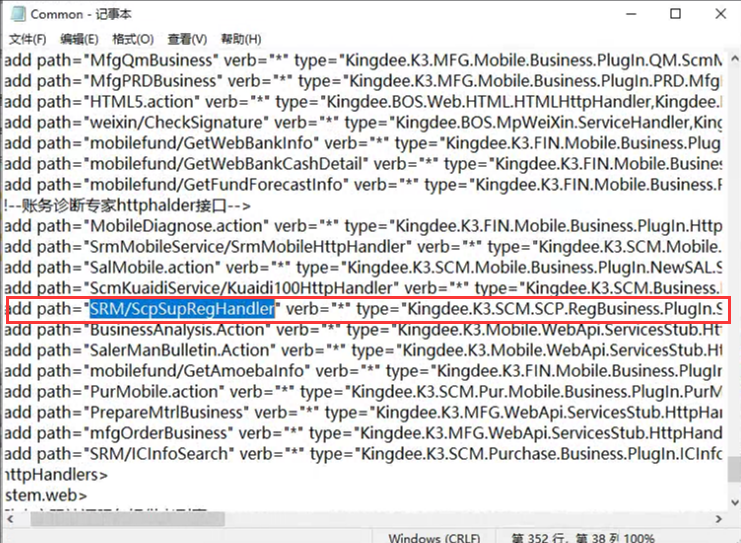
Task: Click the stem.web> closing tag line
Action: point(45,495)
